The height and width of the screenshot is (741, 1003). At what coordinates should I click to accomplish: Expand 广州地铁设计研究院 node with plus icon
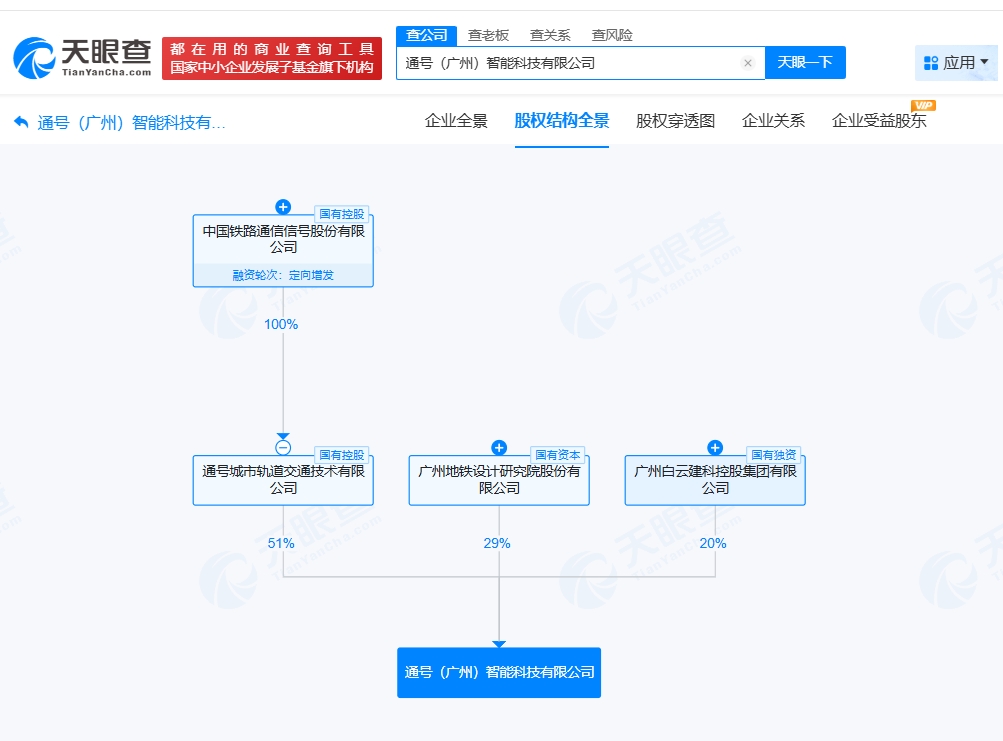coord(499,448)
